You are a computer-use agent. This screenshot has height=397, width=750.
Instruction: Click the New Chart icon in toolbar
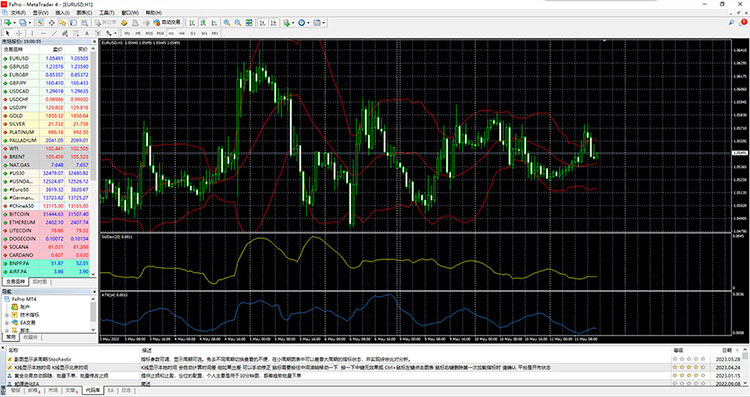(x=8, y=22)
